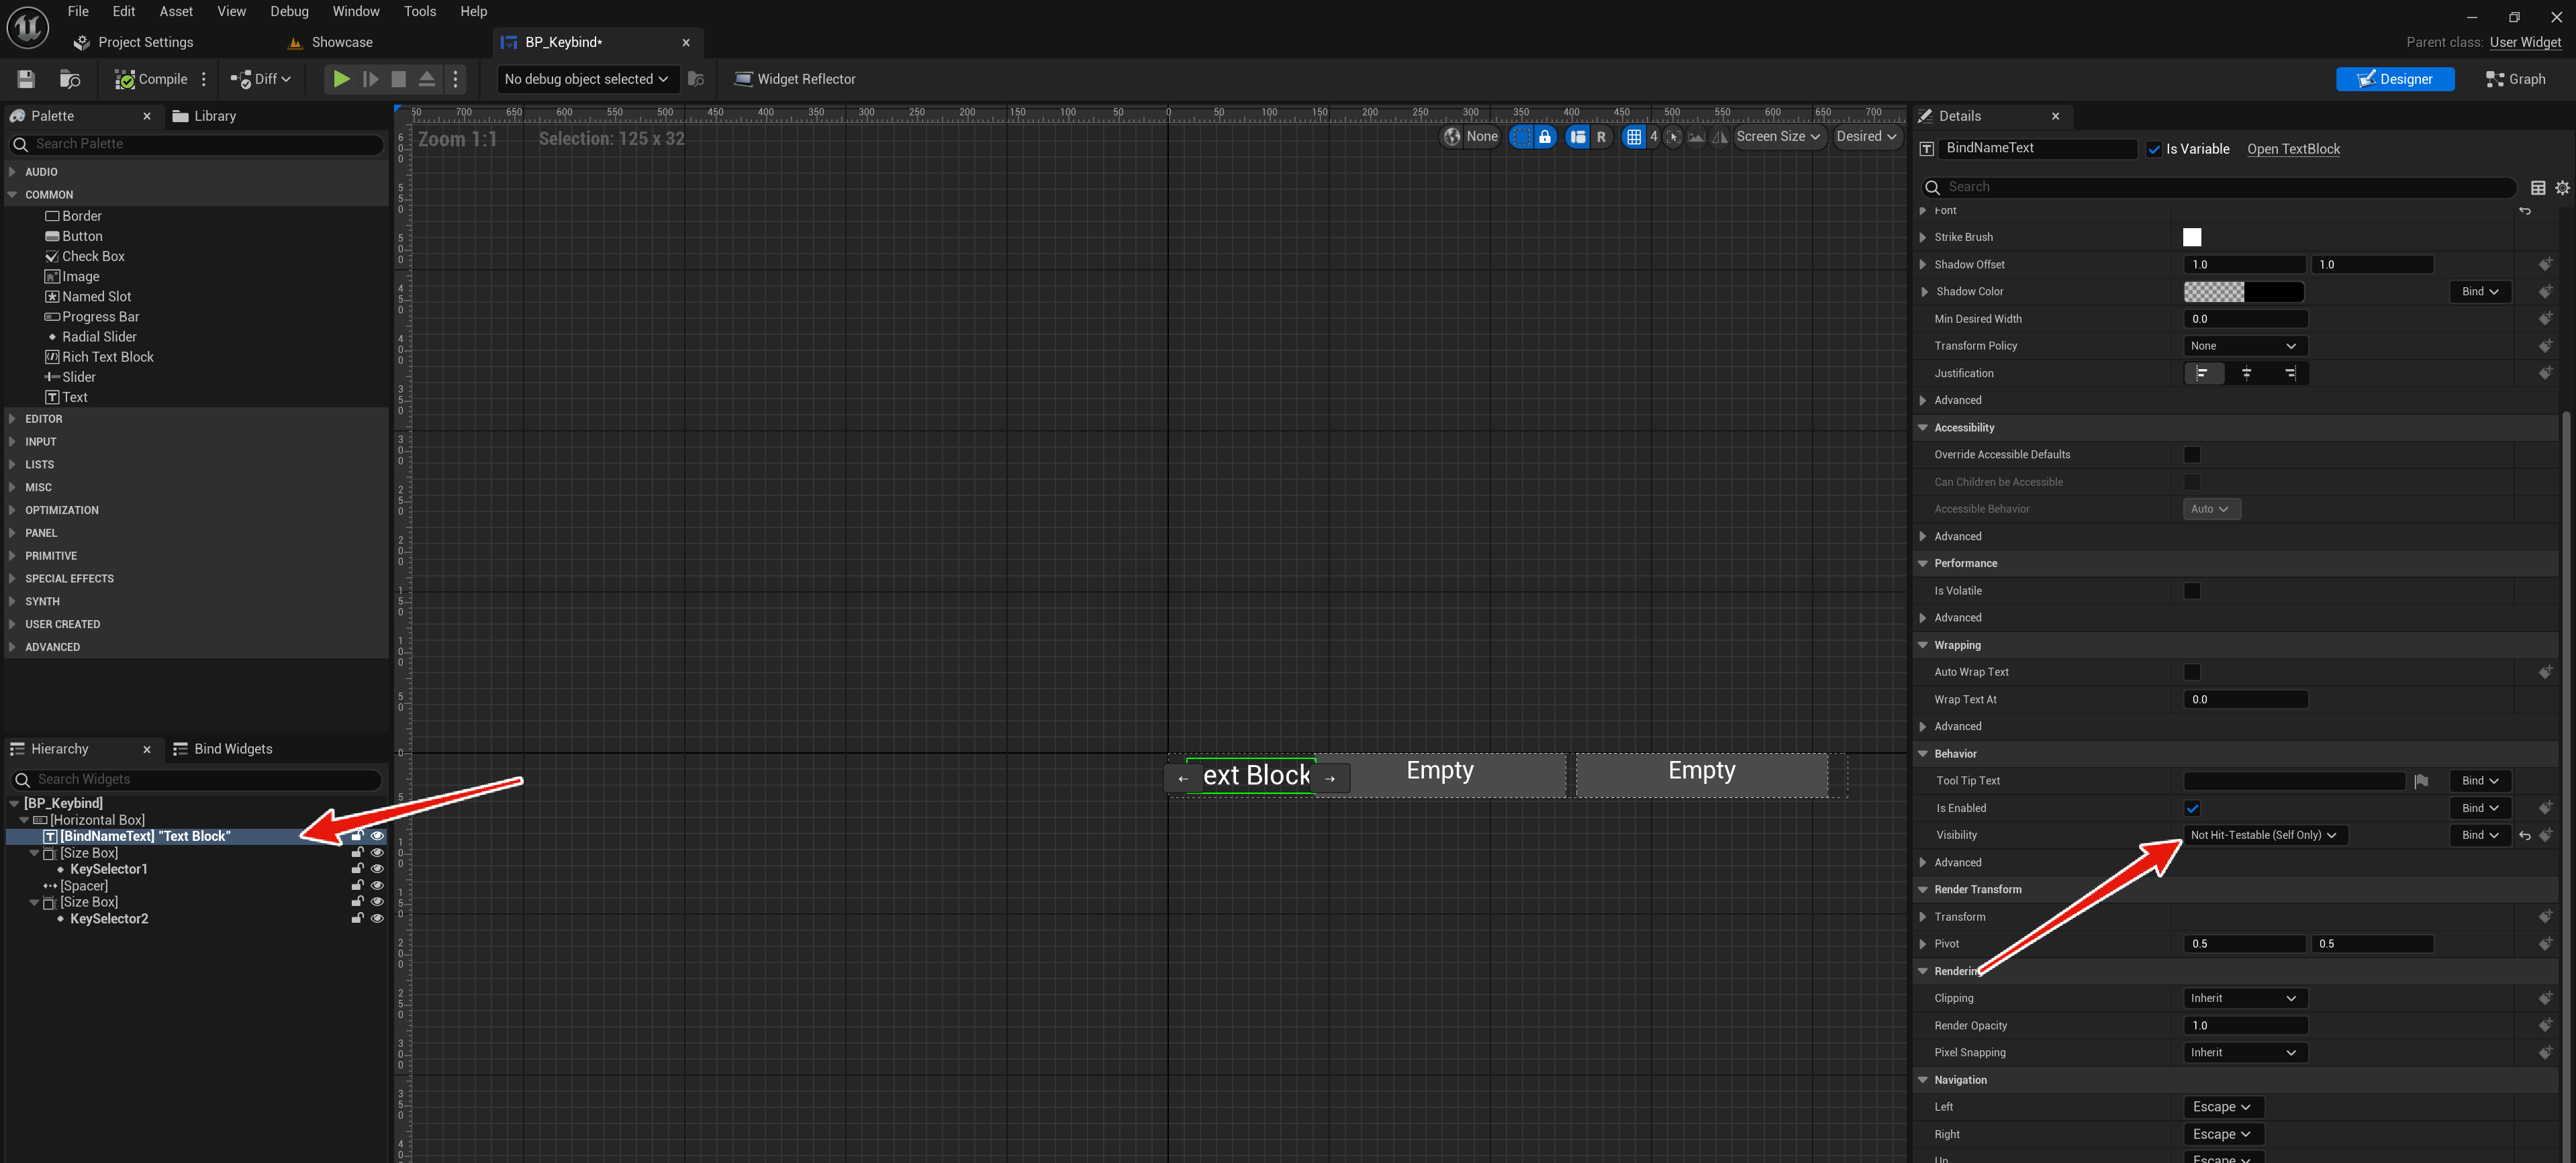
Task: Expand the EDITOR palette category
Action: tap(44, 419)
